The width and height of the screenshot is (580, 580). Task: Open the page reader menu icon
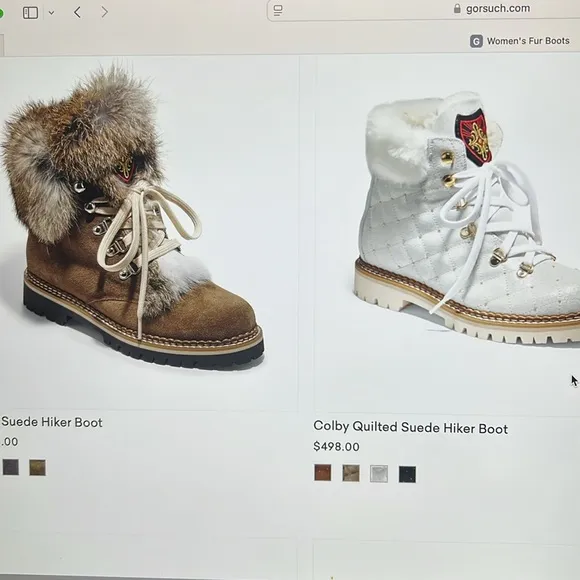coord(278,10)
